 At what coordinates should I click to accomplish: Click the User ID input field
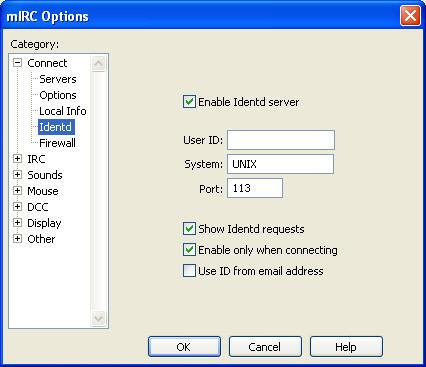coord(281,140)
